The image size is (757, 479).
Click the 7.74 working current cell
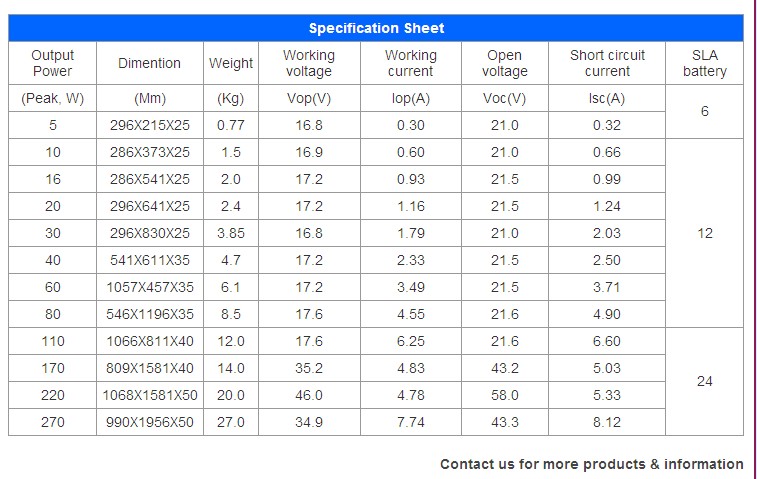(x=411, y=422)
